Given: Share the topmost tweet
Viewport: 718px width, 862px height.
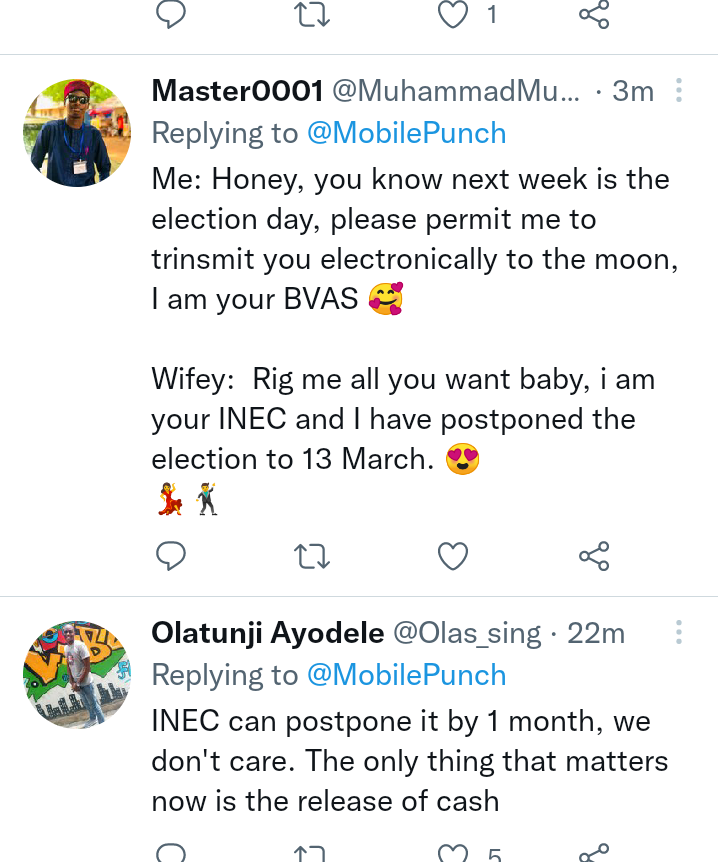Looking at the screenshot, I should click(x=594, y=13).
